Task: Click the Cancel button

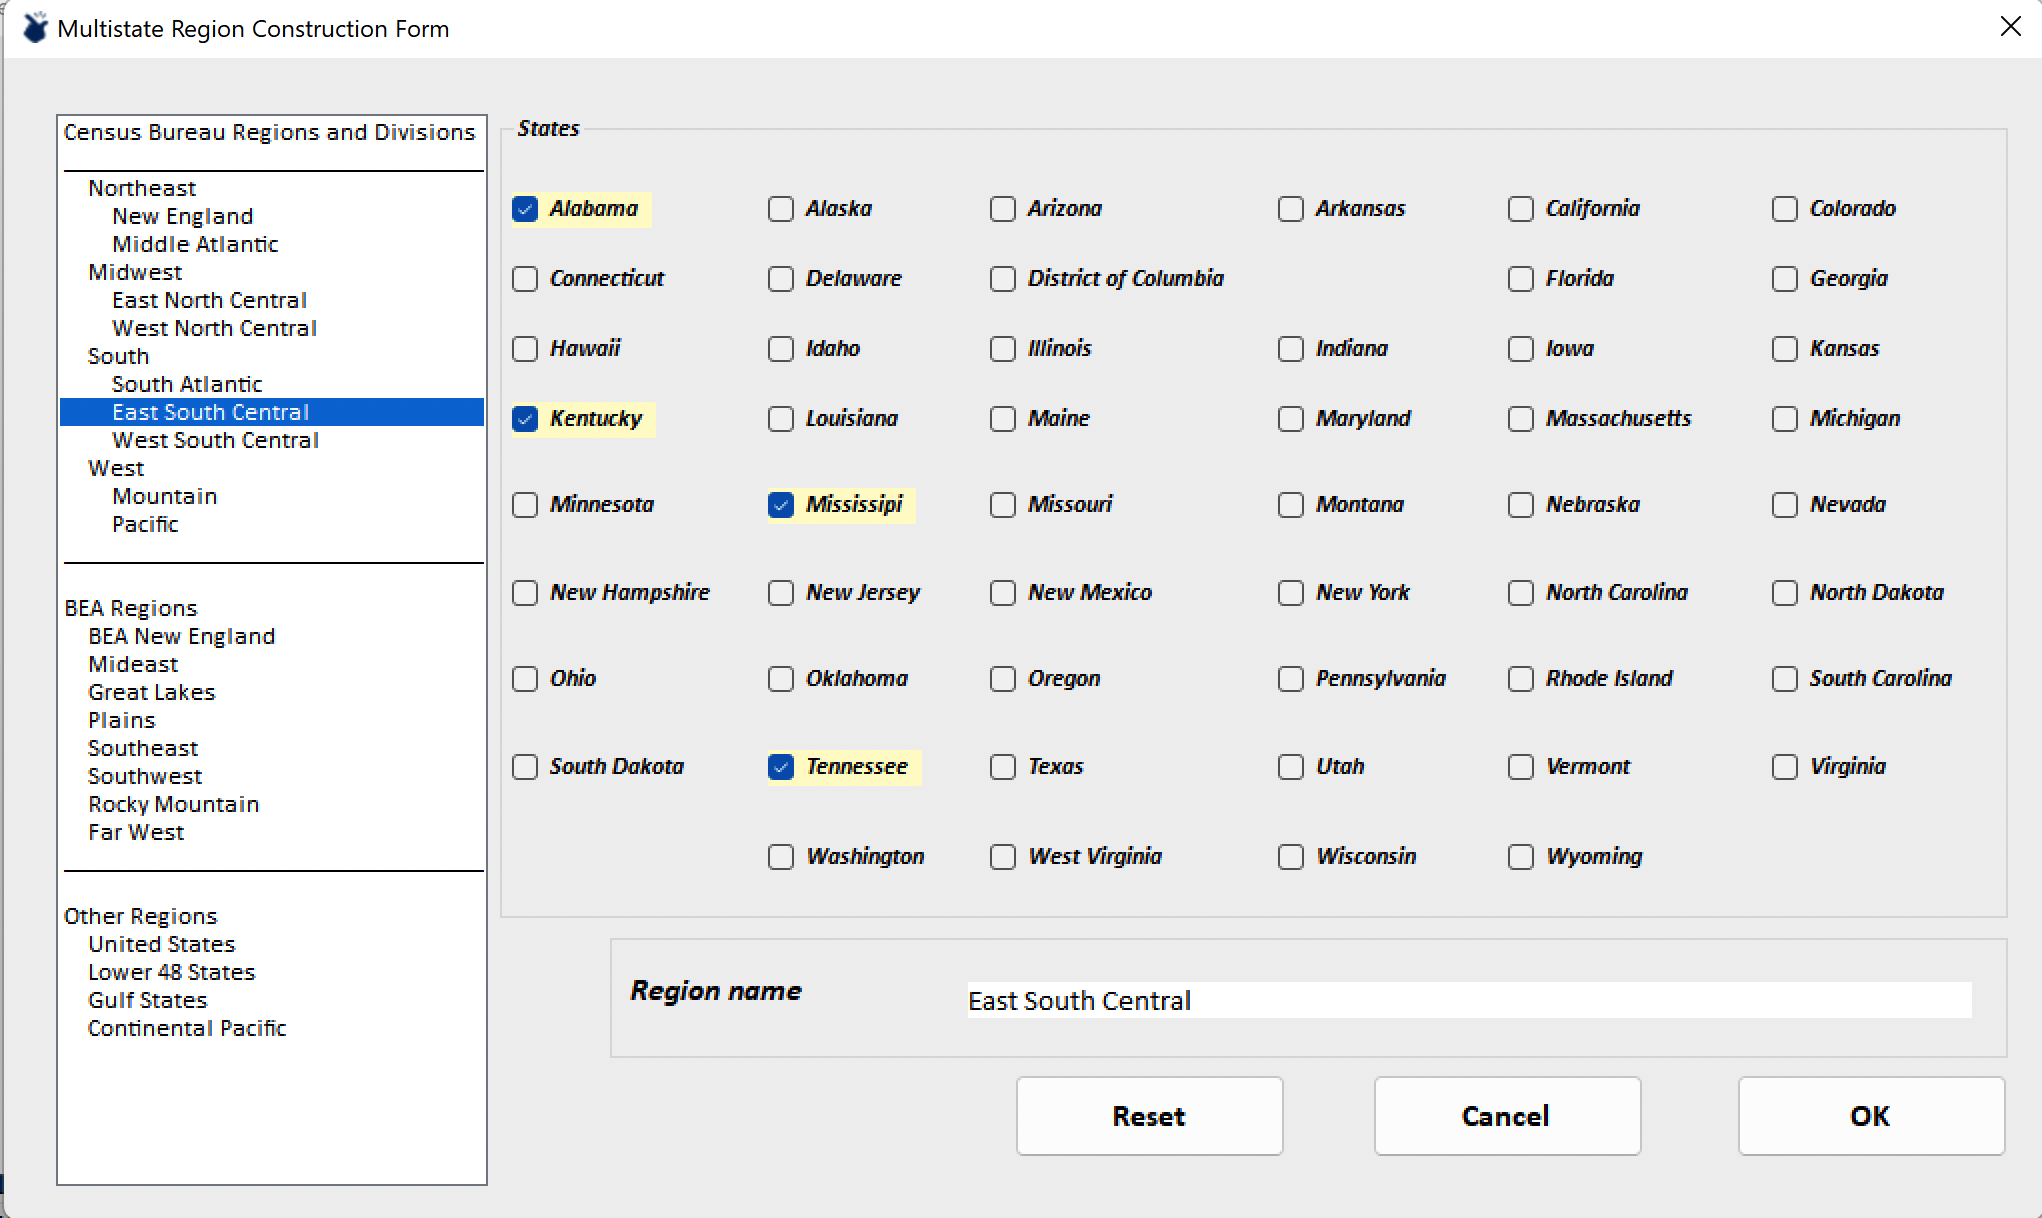Action: coord(1507,1116)
